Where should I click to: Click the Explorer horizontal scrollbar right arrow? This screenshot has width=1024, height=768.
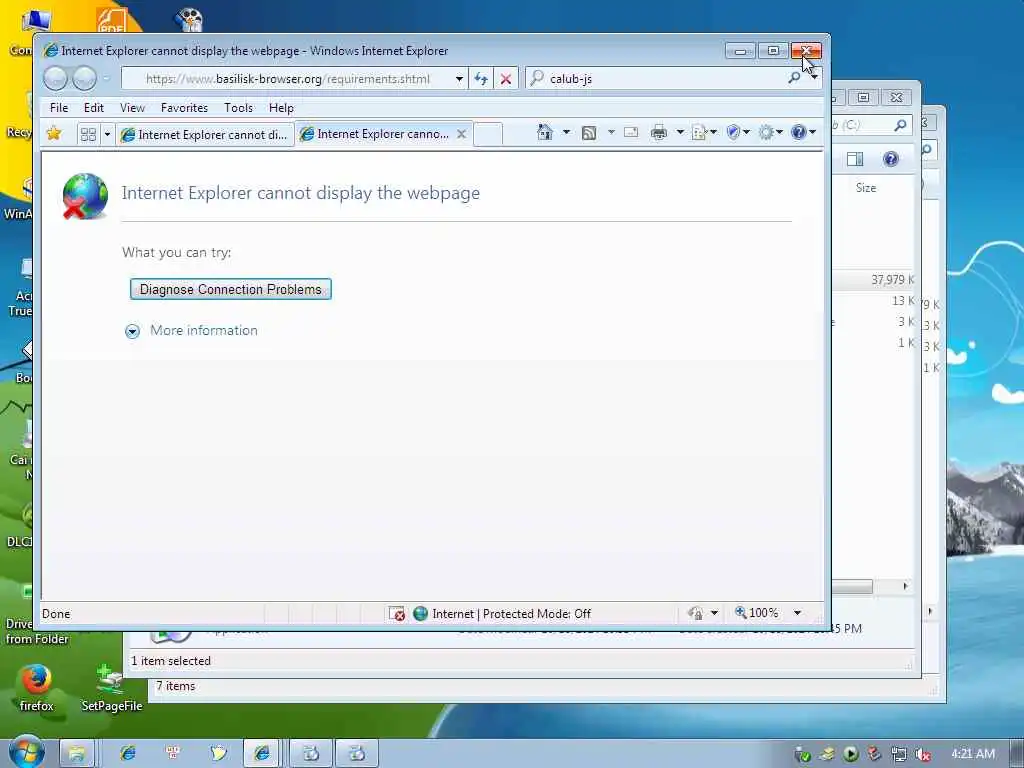tap(905, 586)
